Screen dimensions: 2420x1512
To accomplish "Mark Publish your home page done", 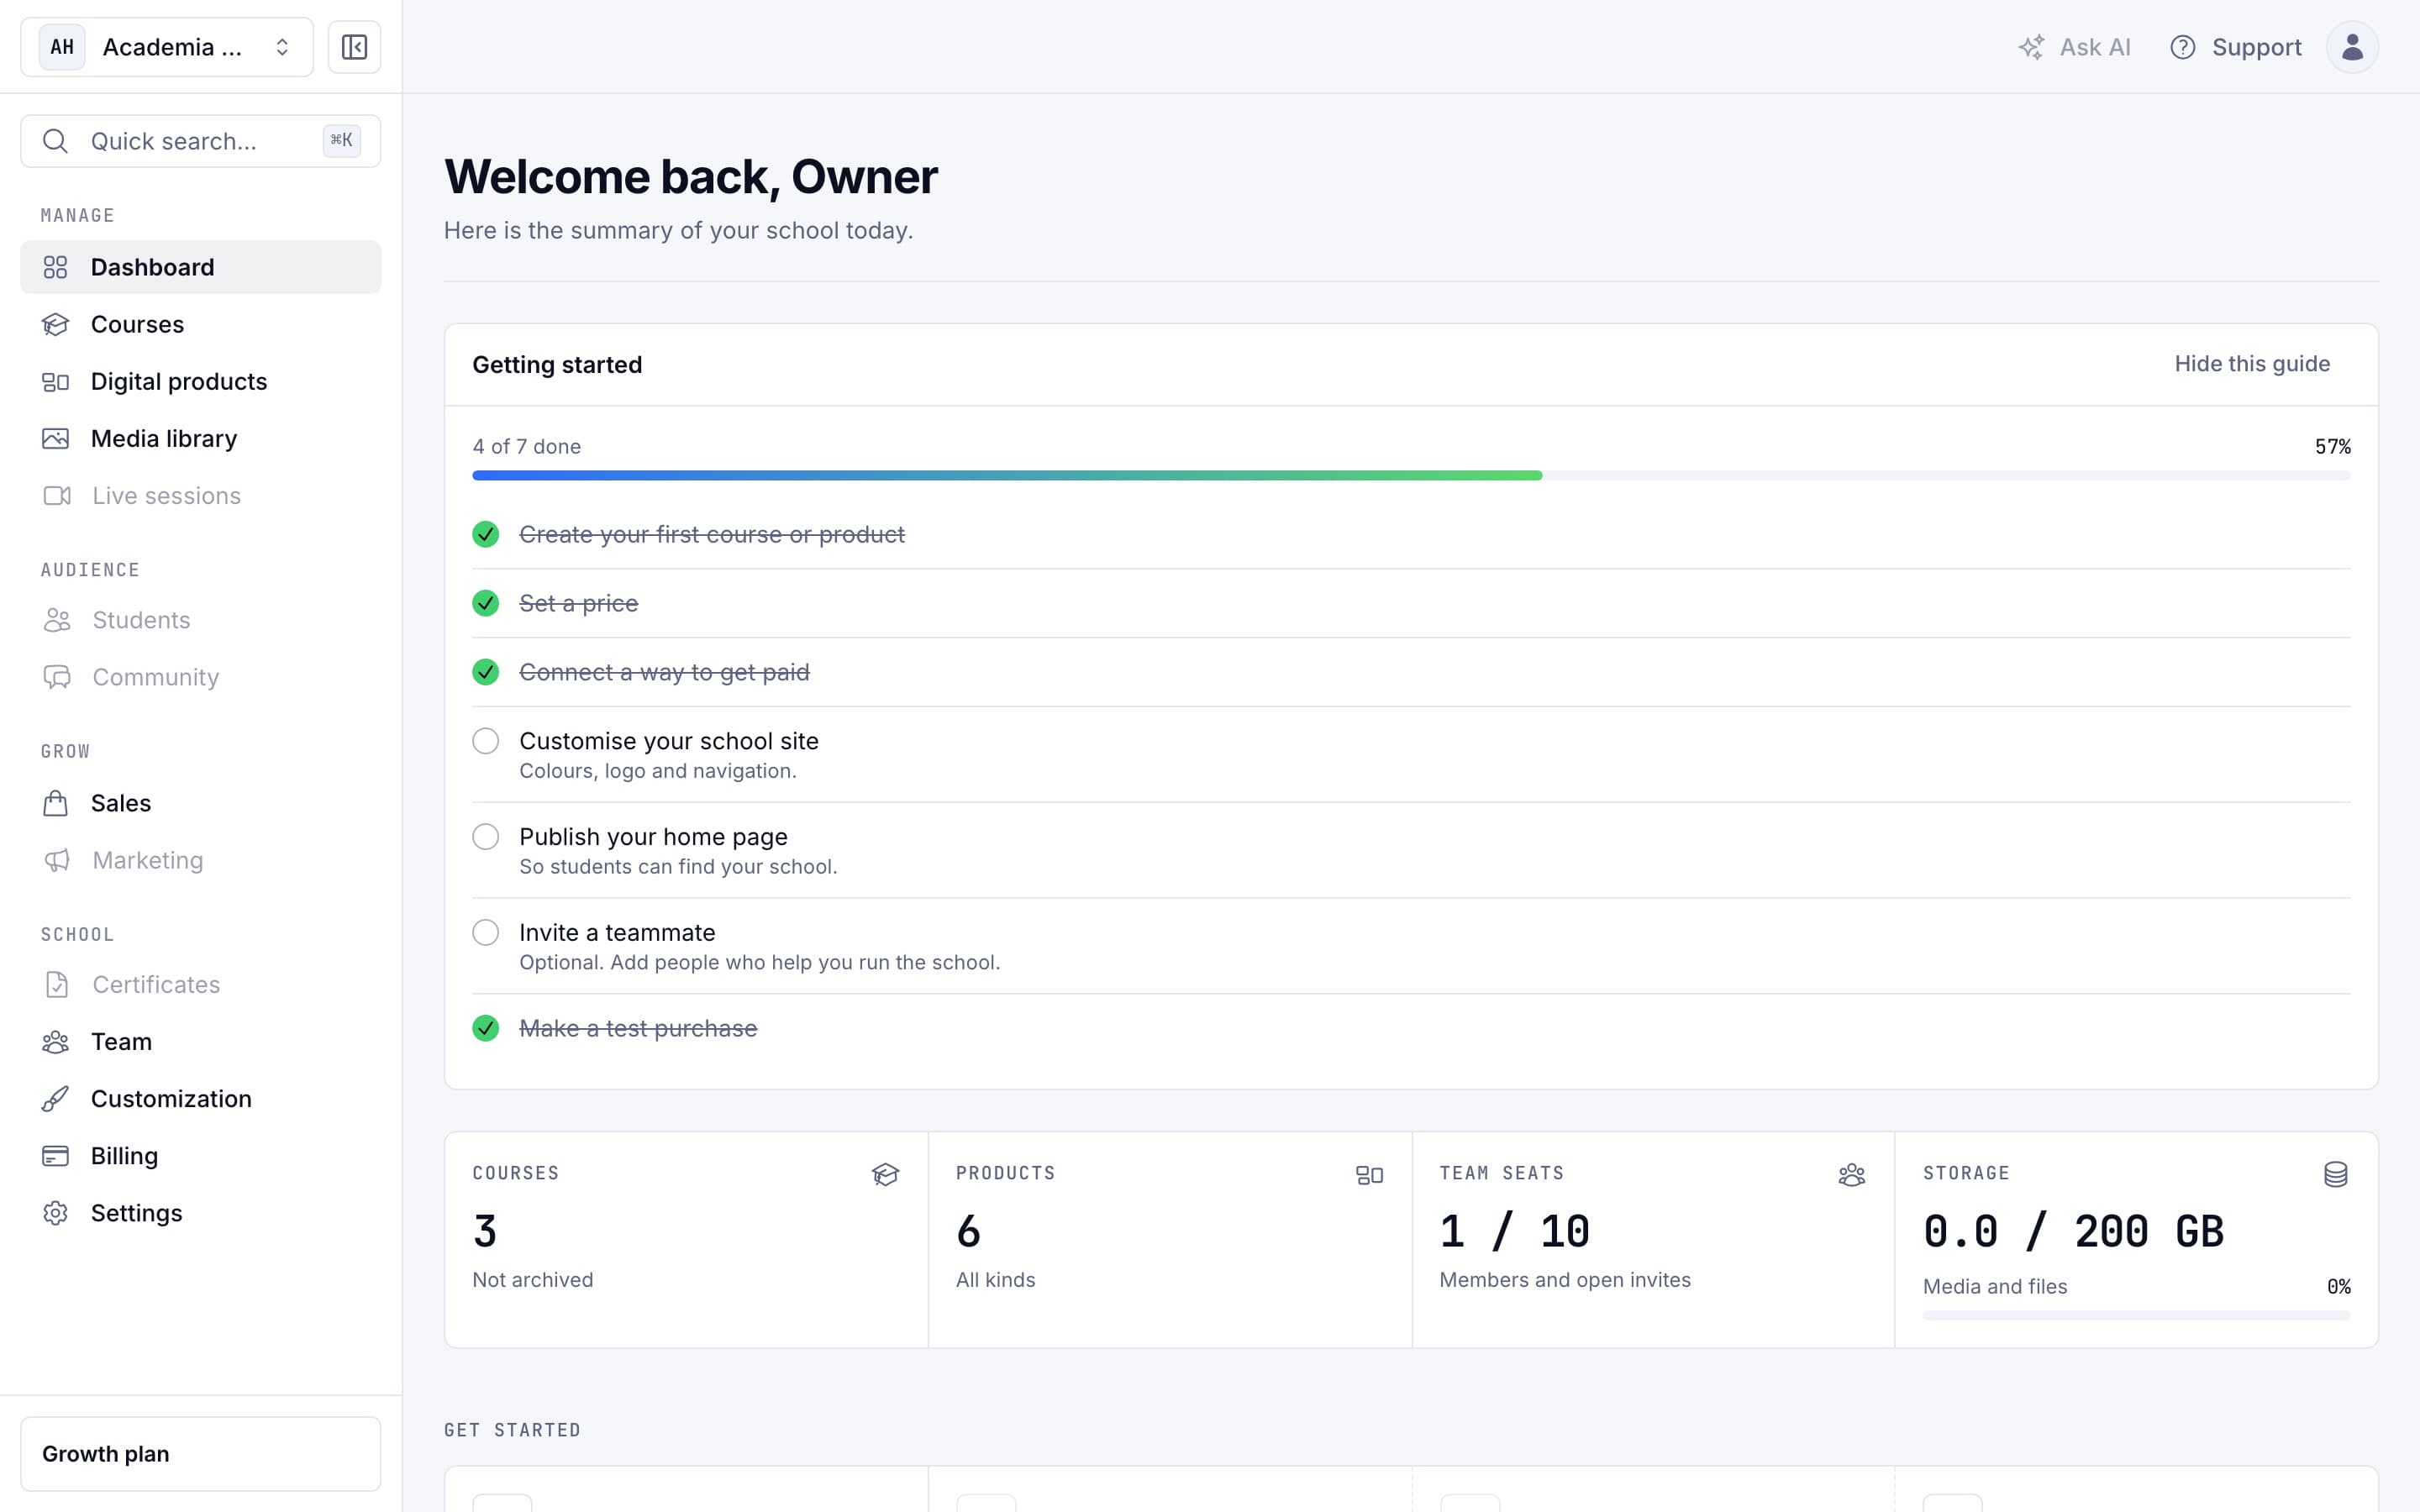I will coord(486,837).
